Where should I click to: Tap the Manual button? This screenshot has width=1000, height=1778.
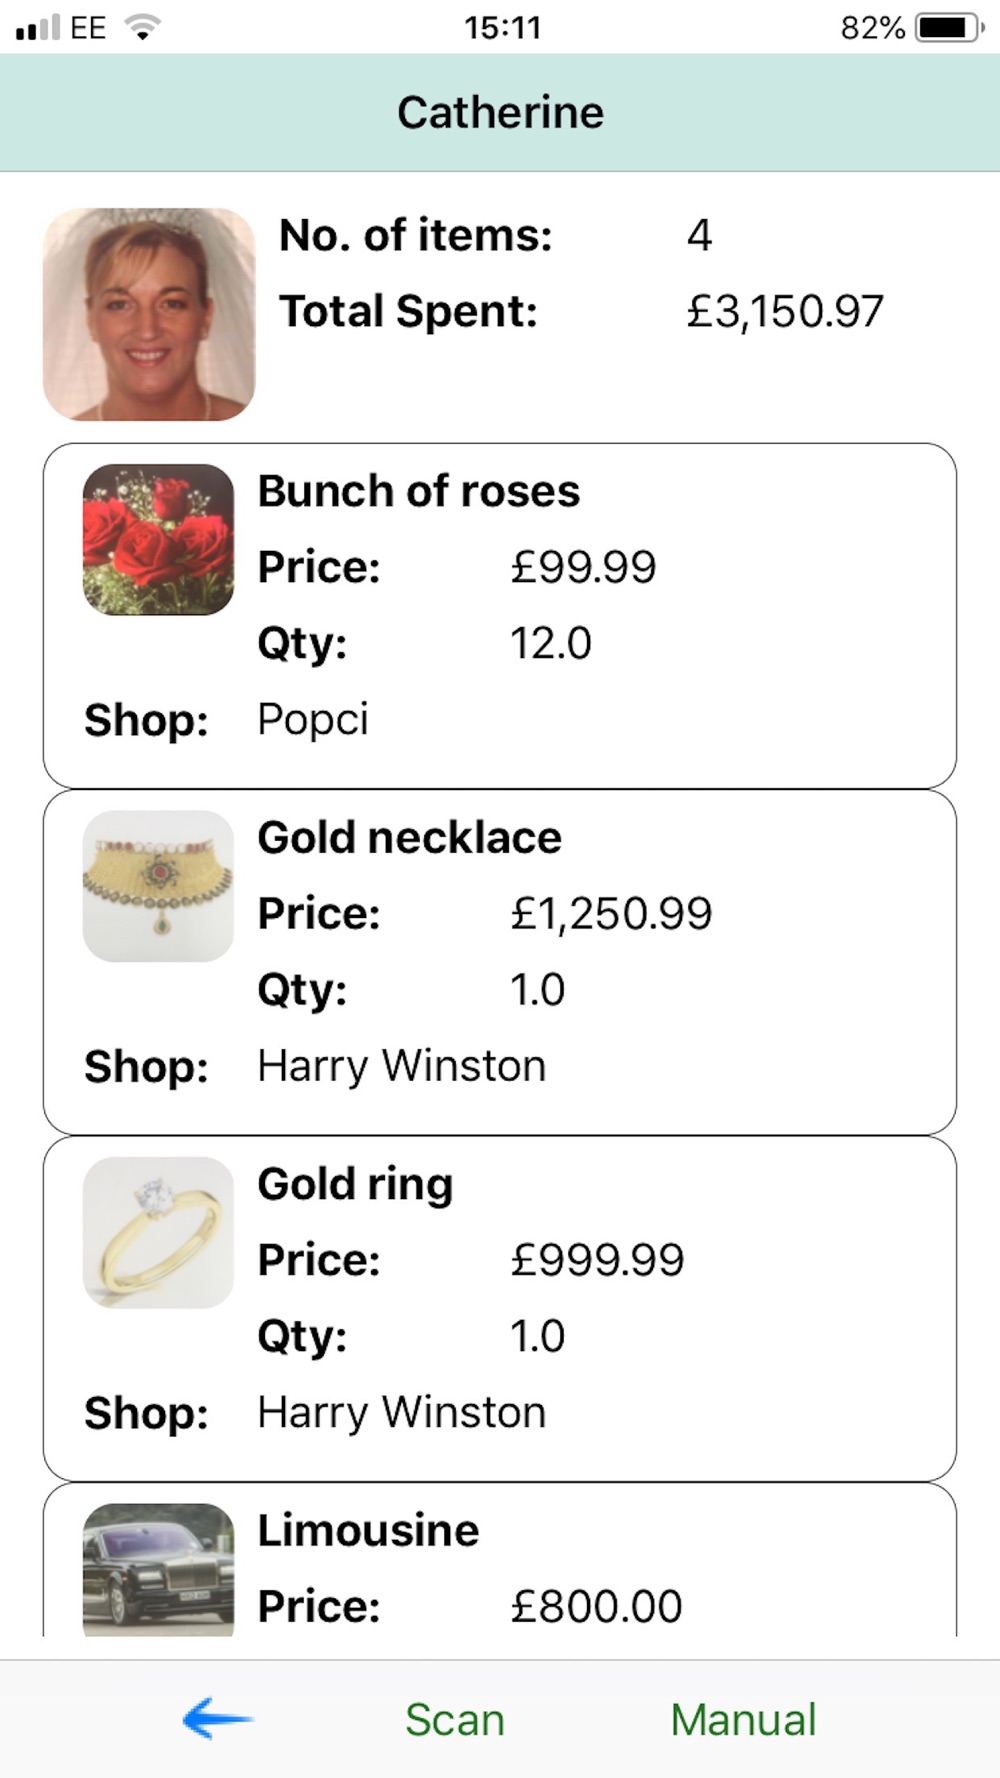coord(743,1720)
